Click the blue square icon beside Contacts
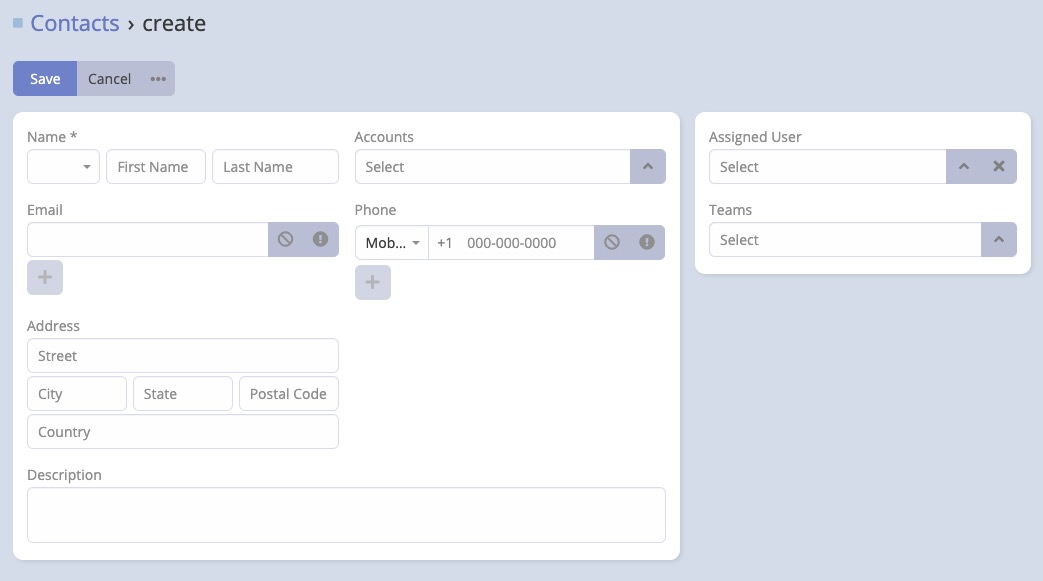1043x581 pixels. pos(17,22)
